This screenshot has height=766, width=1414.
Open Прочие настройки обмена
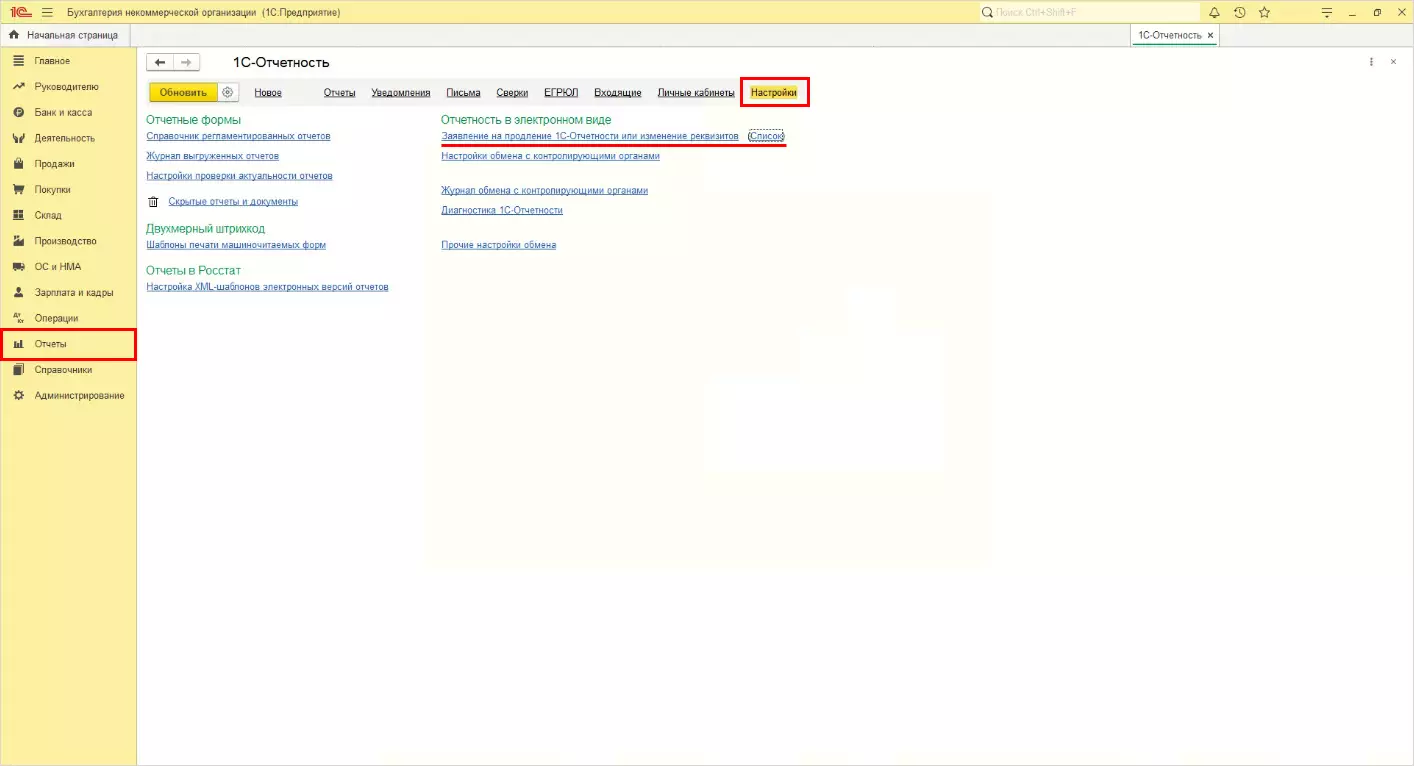click(498, 245)
